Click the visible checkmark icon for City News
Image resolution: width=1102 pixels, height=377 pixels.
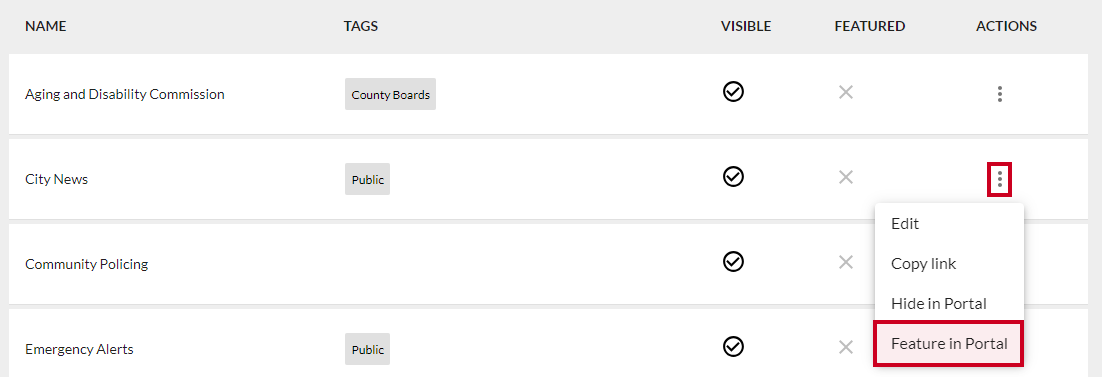pos(733,177)
